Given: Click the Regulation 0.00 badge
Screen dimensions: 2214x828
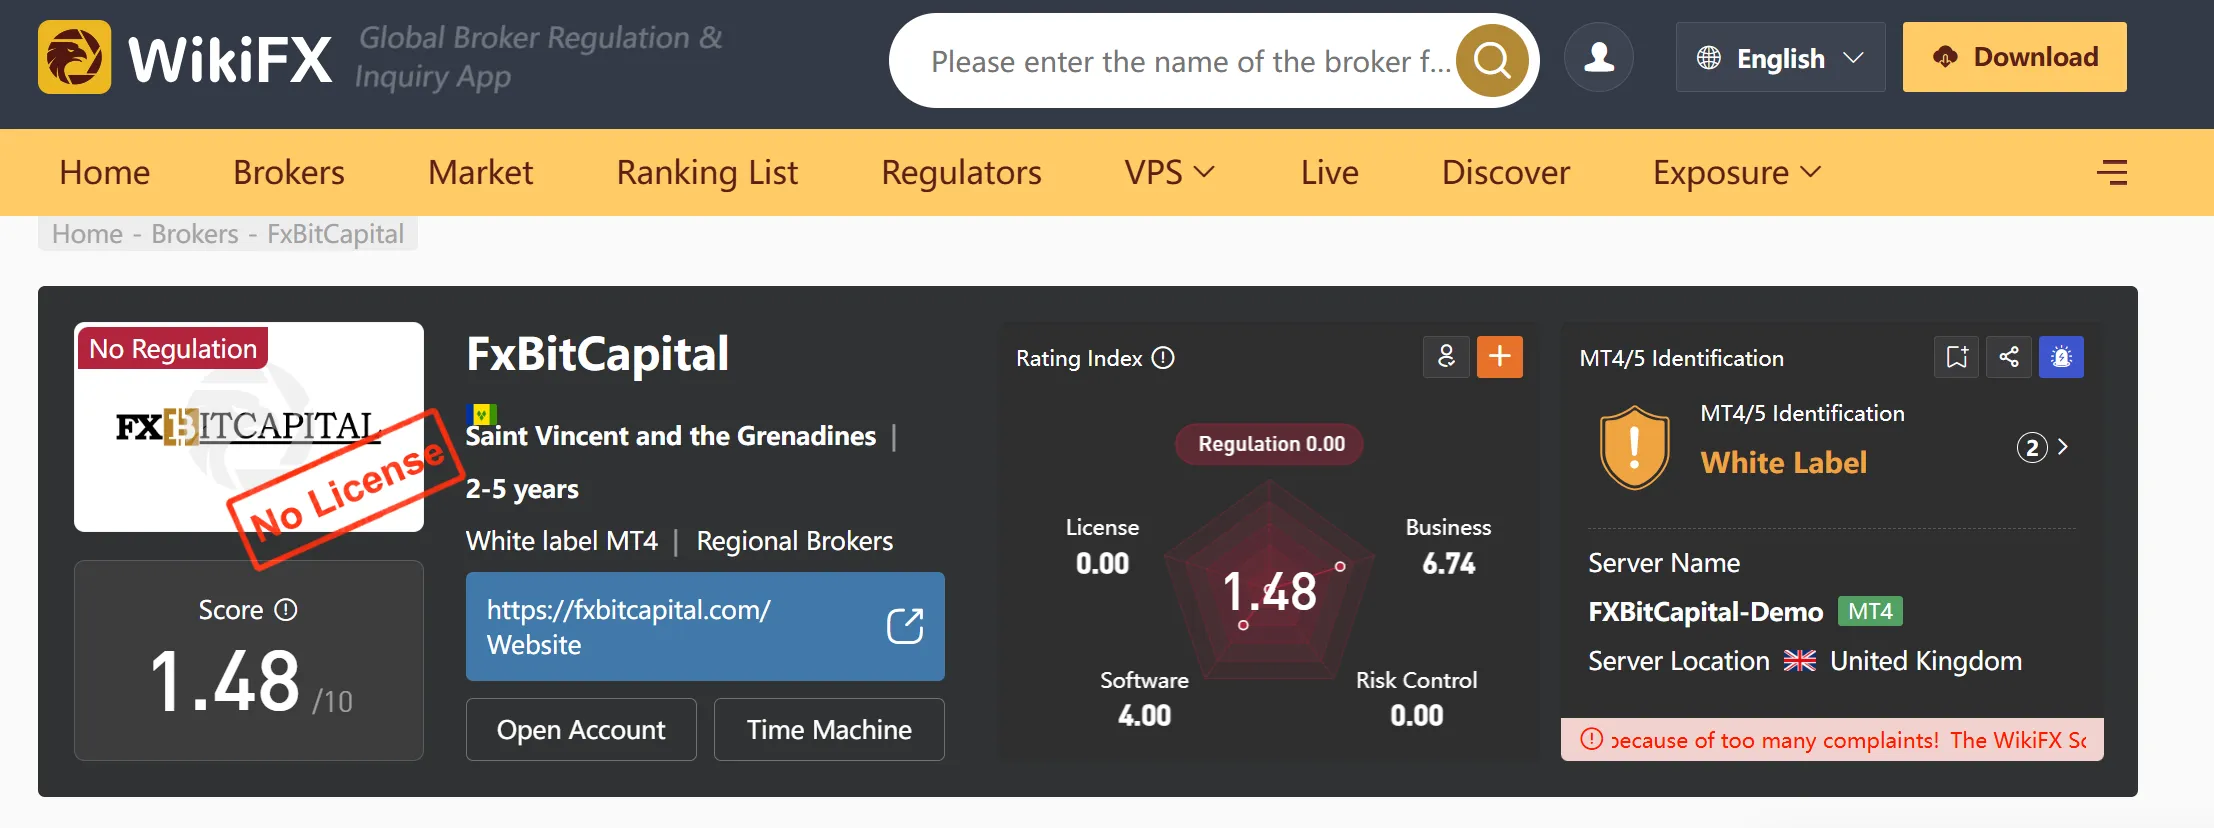Looking at the screenshot, I should (x=1271, y=444).
